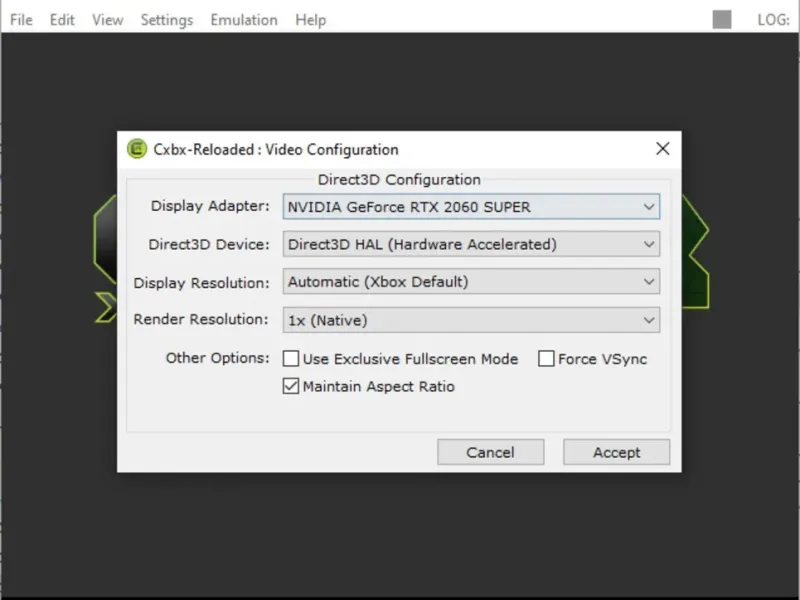This screenshot has width=800, height=600.
Task: Uncheck Maintain Aspect Ratio
Action: point(291,386)
